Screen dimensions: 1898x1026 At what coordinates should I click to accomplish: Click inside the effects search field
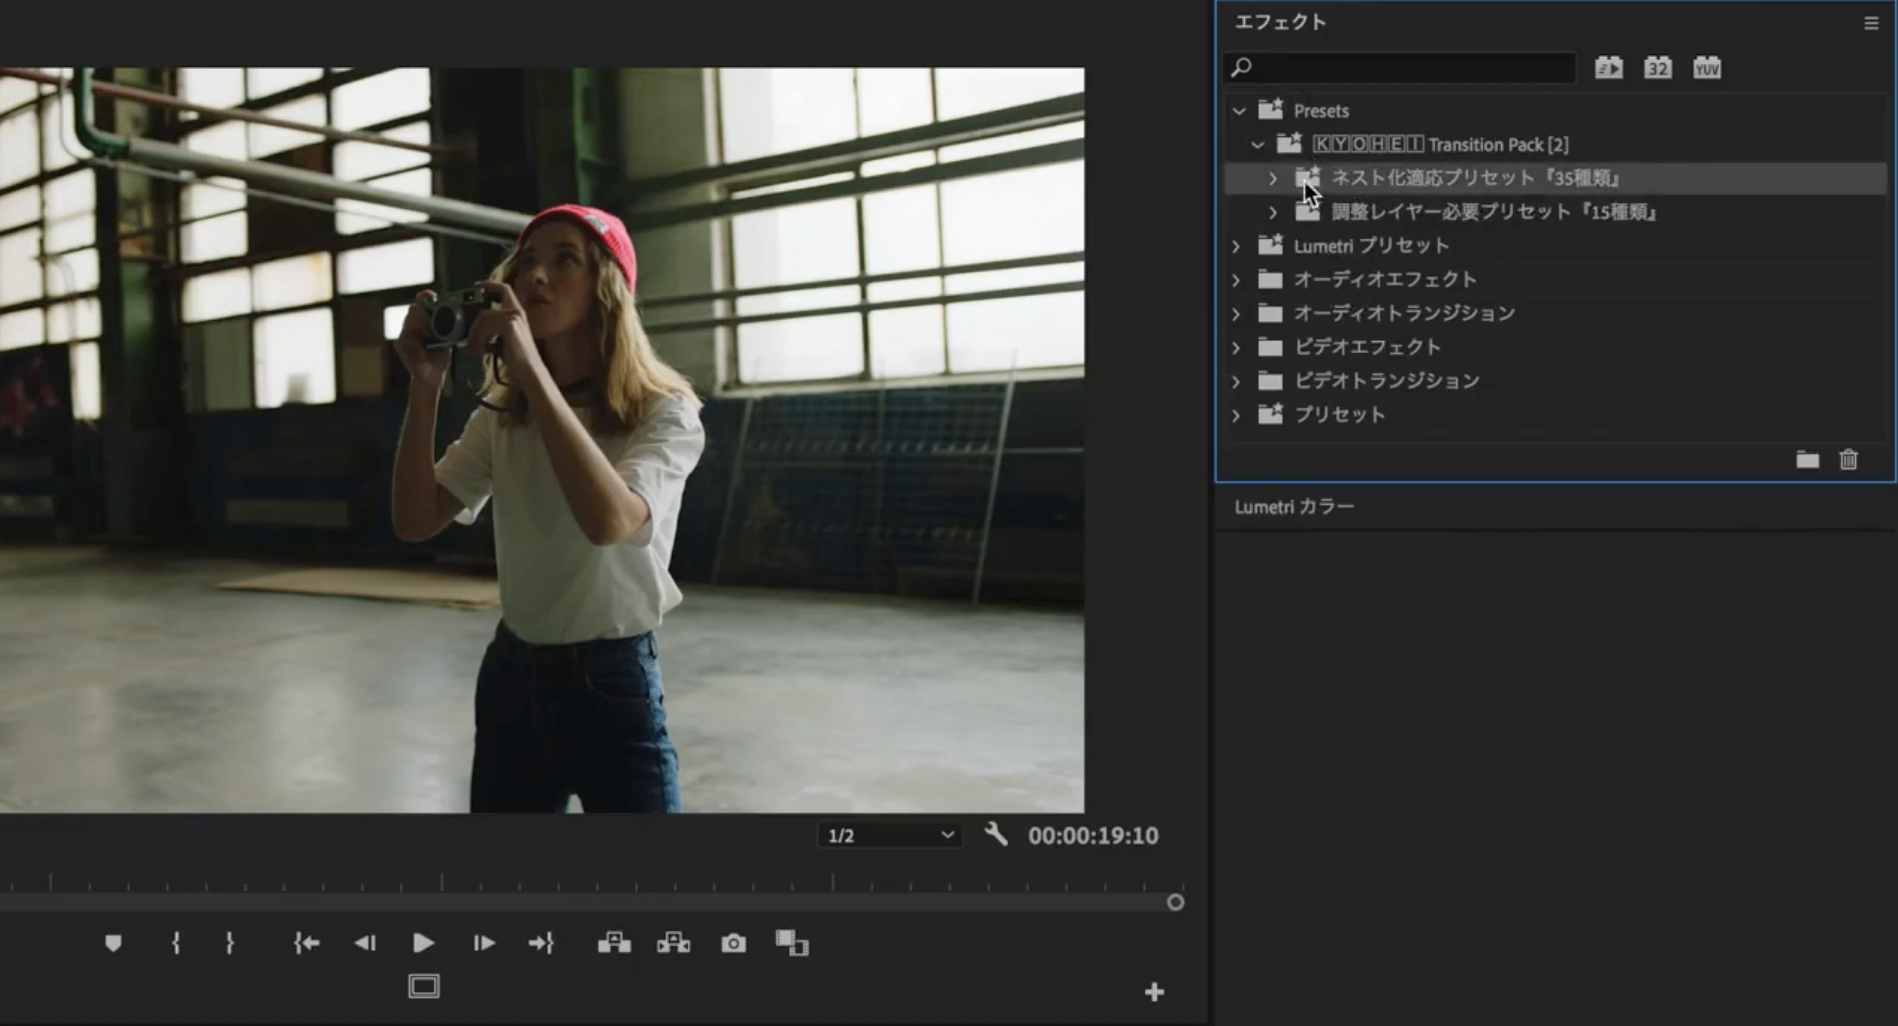[x=1400, y=67]
